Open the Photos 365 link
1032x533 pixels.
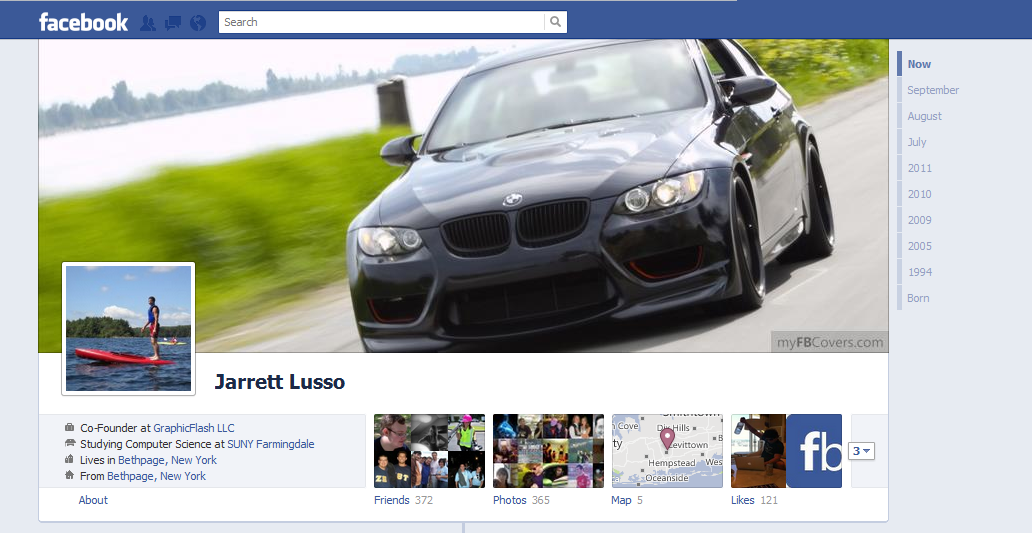tap(521, 500)
